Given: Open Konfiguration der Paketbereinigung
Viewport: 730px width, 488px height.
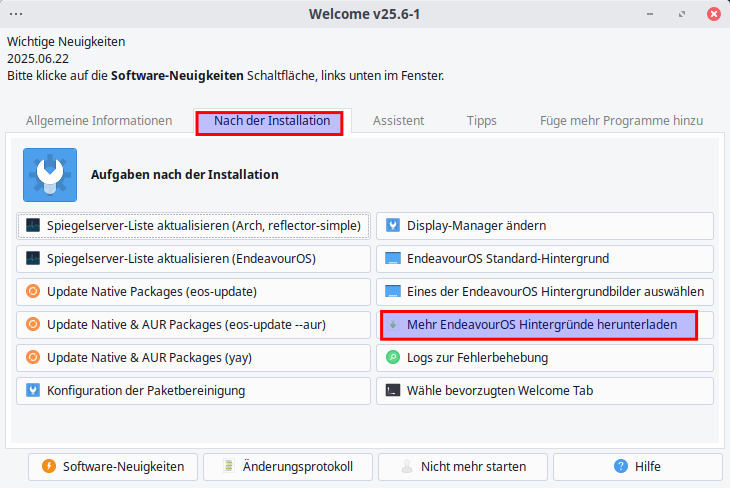Looking at the screenshot, I should click(194, 390).
